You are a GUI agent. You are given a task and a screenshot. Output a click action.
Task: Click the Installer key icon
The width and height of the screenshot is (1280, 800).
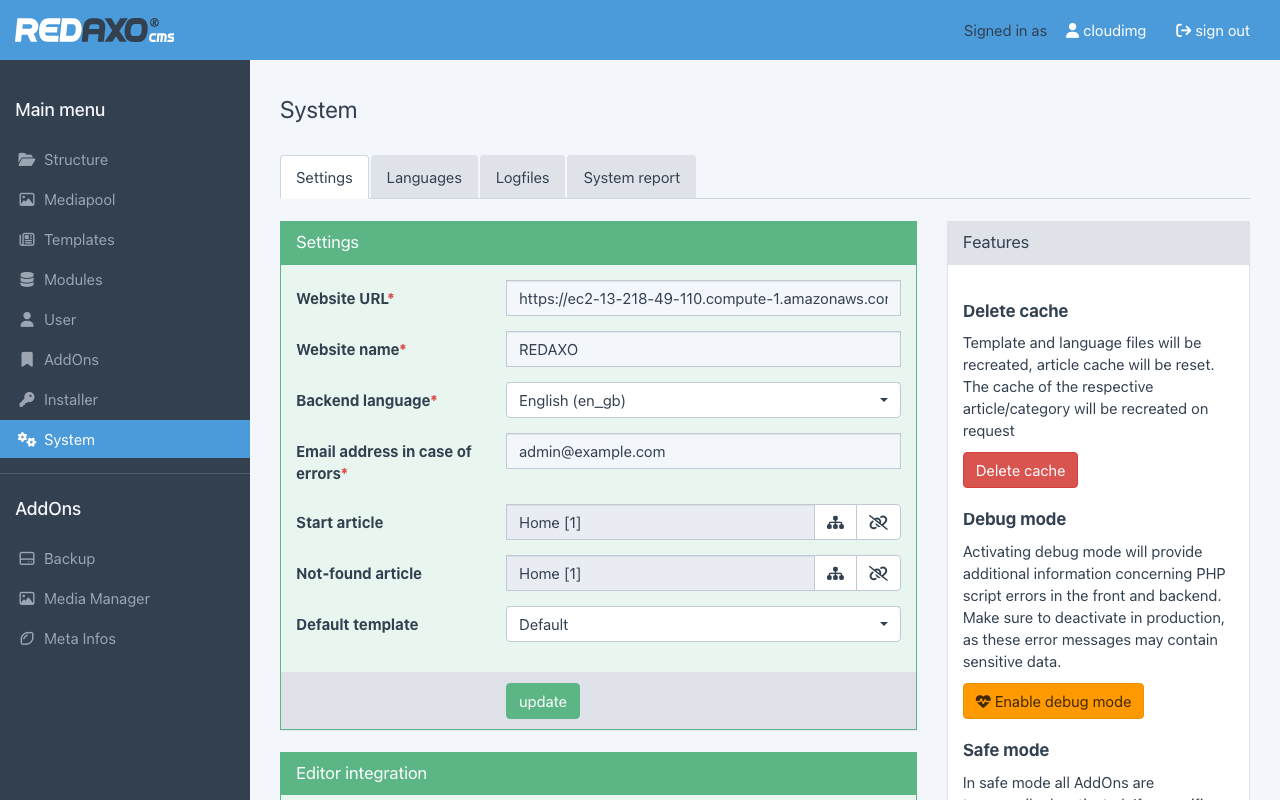tap(27, 400)
